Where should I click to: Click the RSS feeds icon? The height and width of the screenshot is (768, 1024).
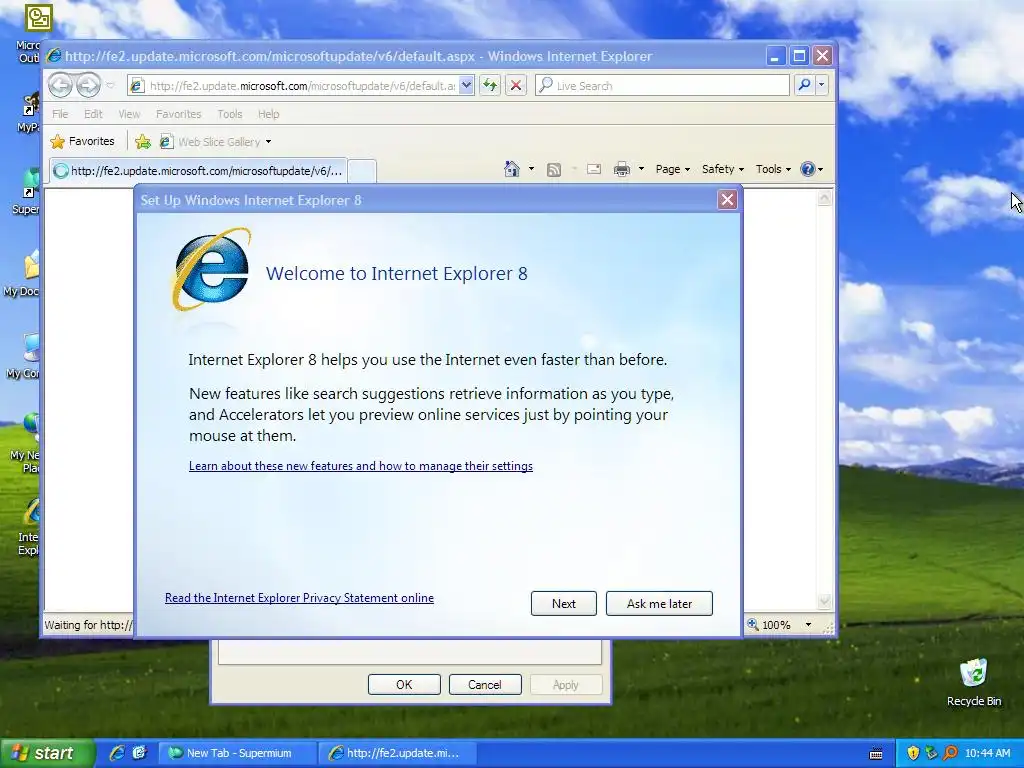coord(554,170)
